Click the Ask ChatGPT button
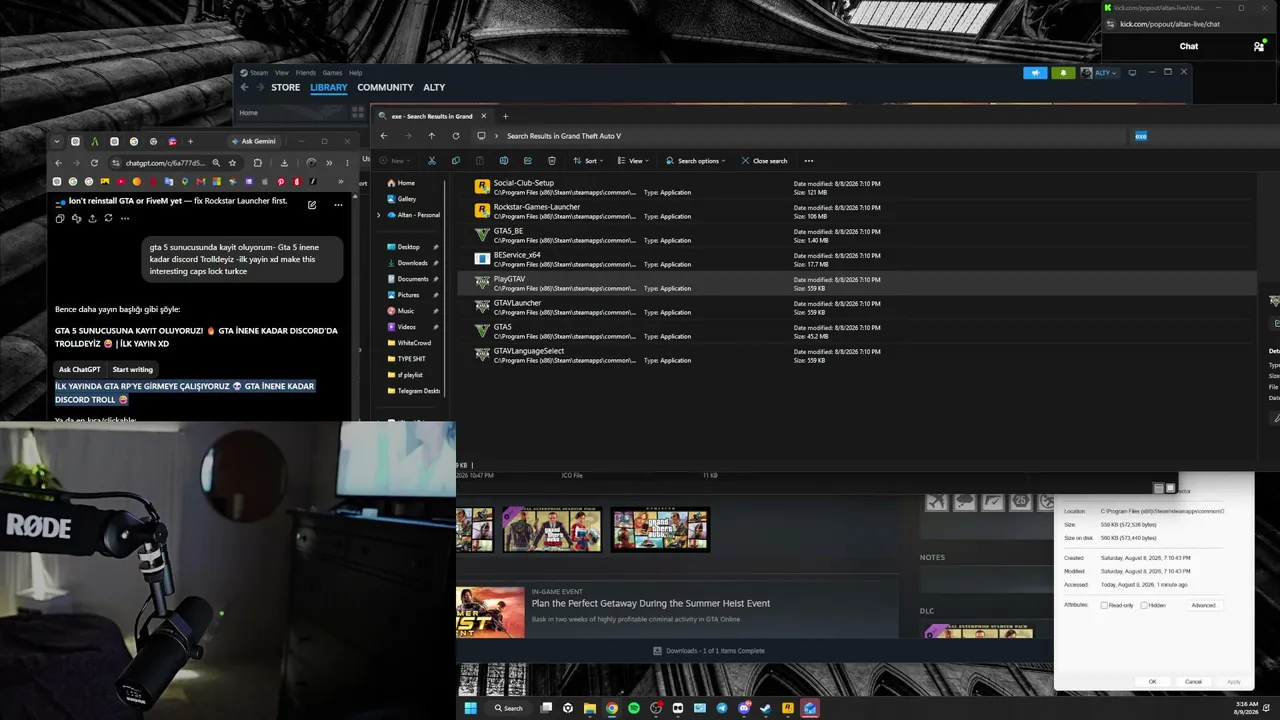This screenshot has height=720, width=1280. (x=79, y=370)
